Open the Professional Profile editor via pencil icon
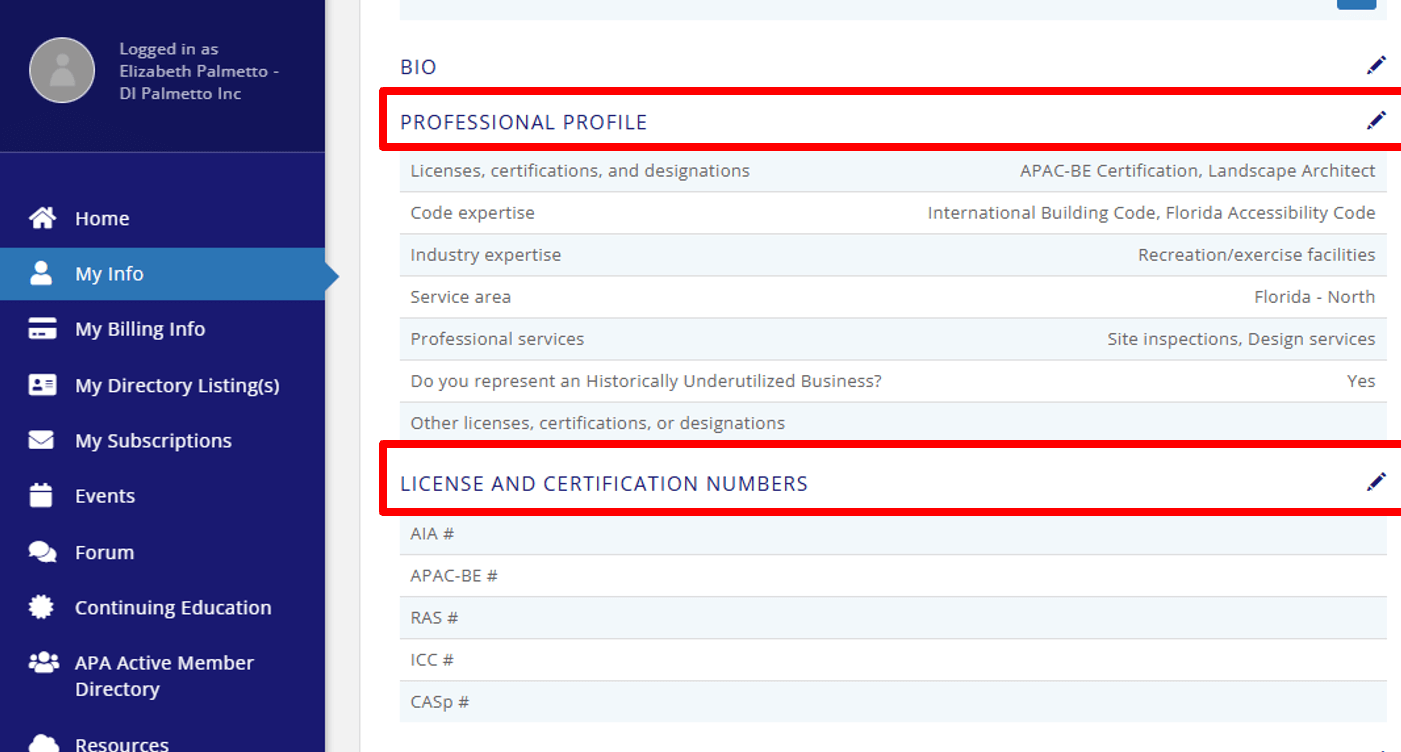Viewport: 1401px width, 752px height. [x=1377, y=119]
